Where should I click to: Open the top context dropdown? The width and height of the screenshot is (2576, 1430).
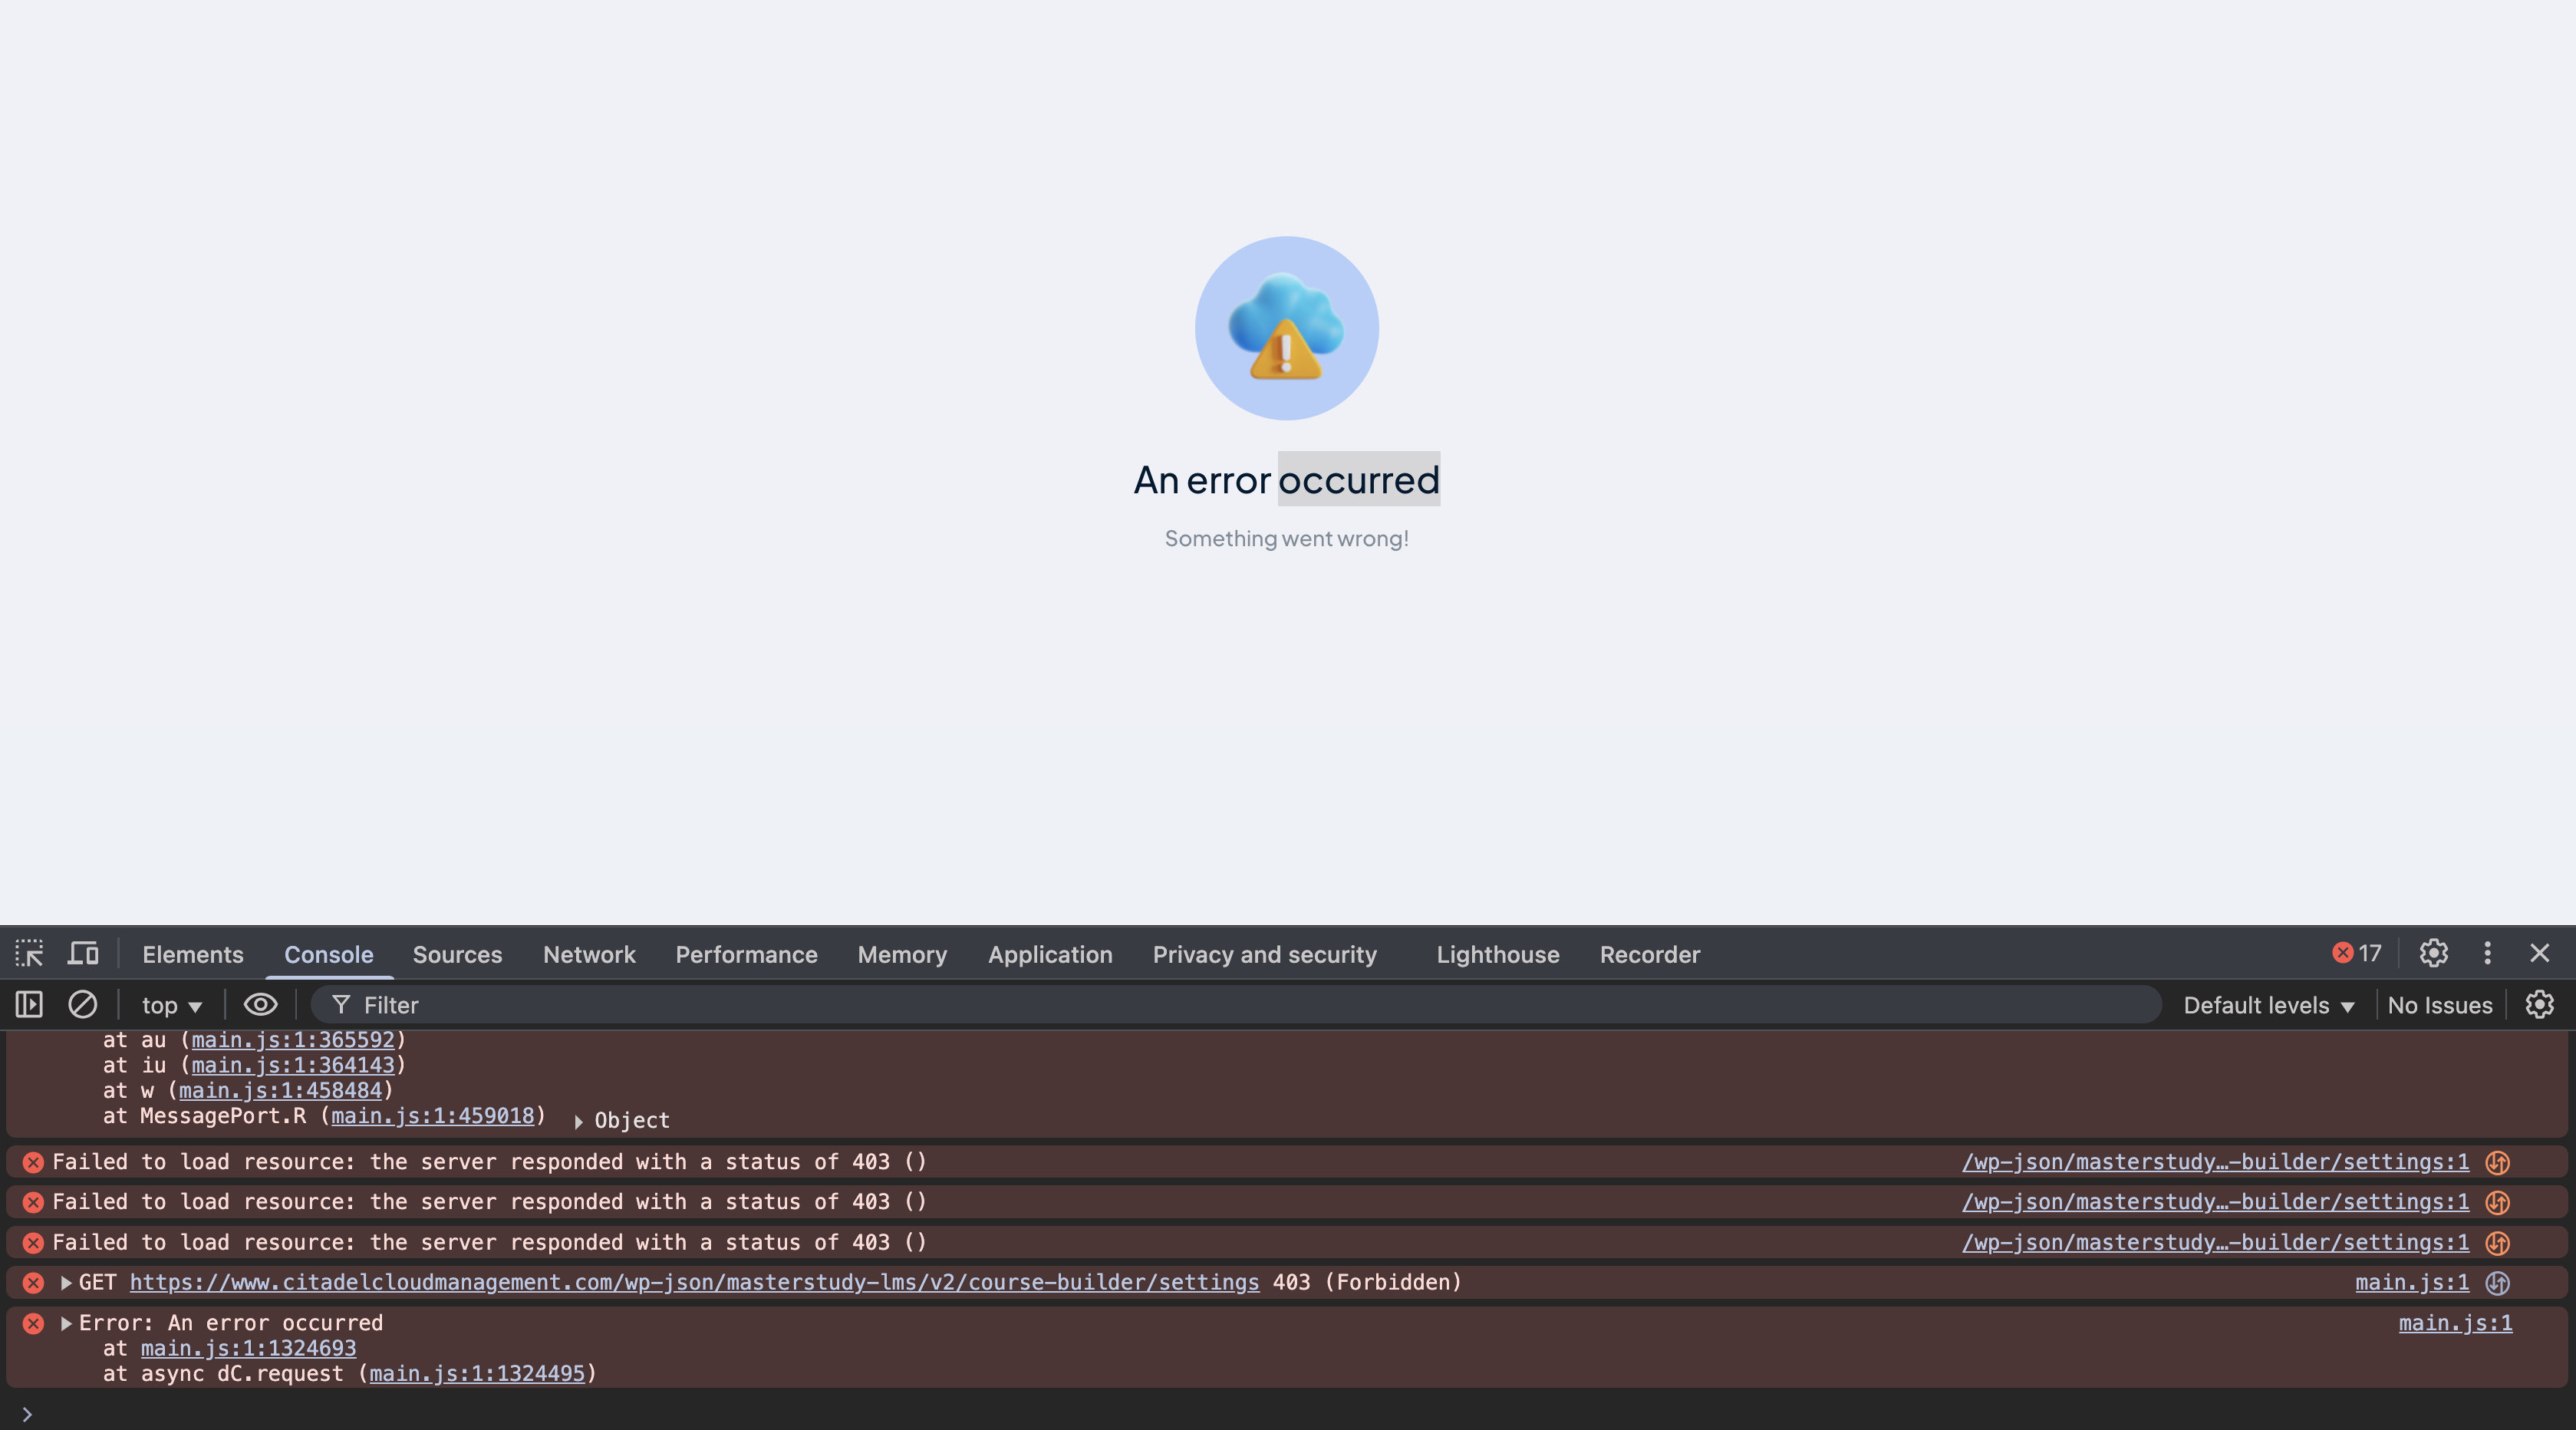[x=171, y=1005]
